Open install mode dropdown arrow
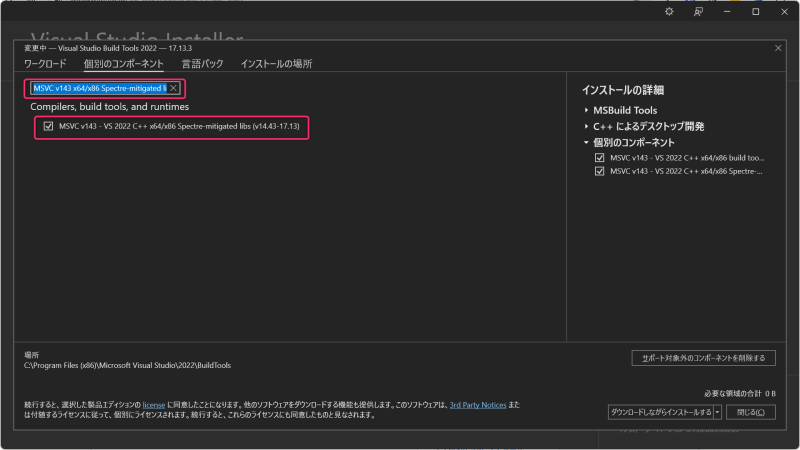 tap(717, 412)
